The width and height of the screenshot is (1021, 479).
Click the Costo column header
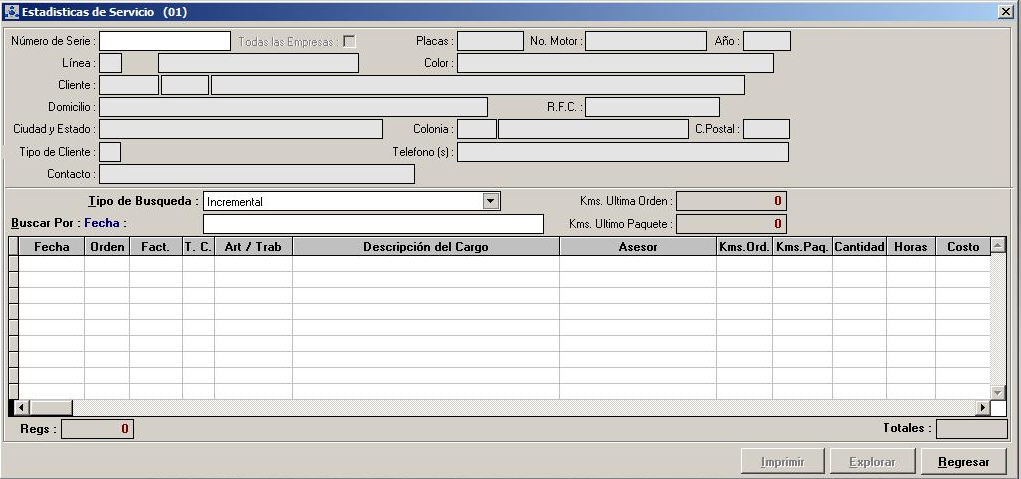click(963, 246)
